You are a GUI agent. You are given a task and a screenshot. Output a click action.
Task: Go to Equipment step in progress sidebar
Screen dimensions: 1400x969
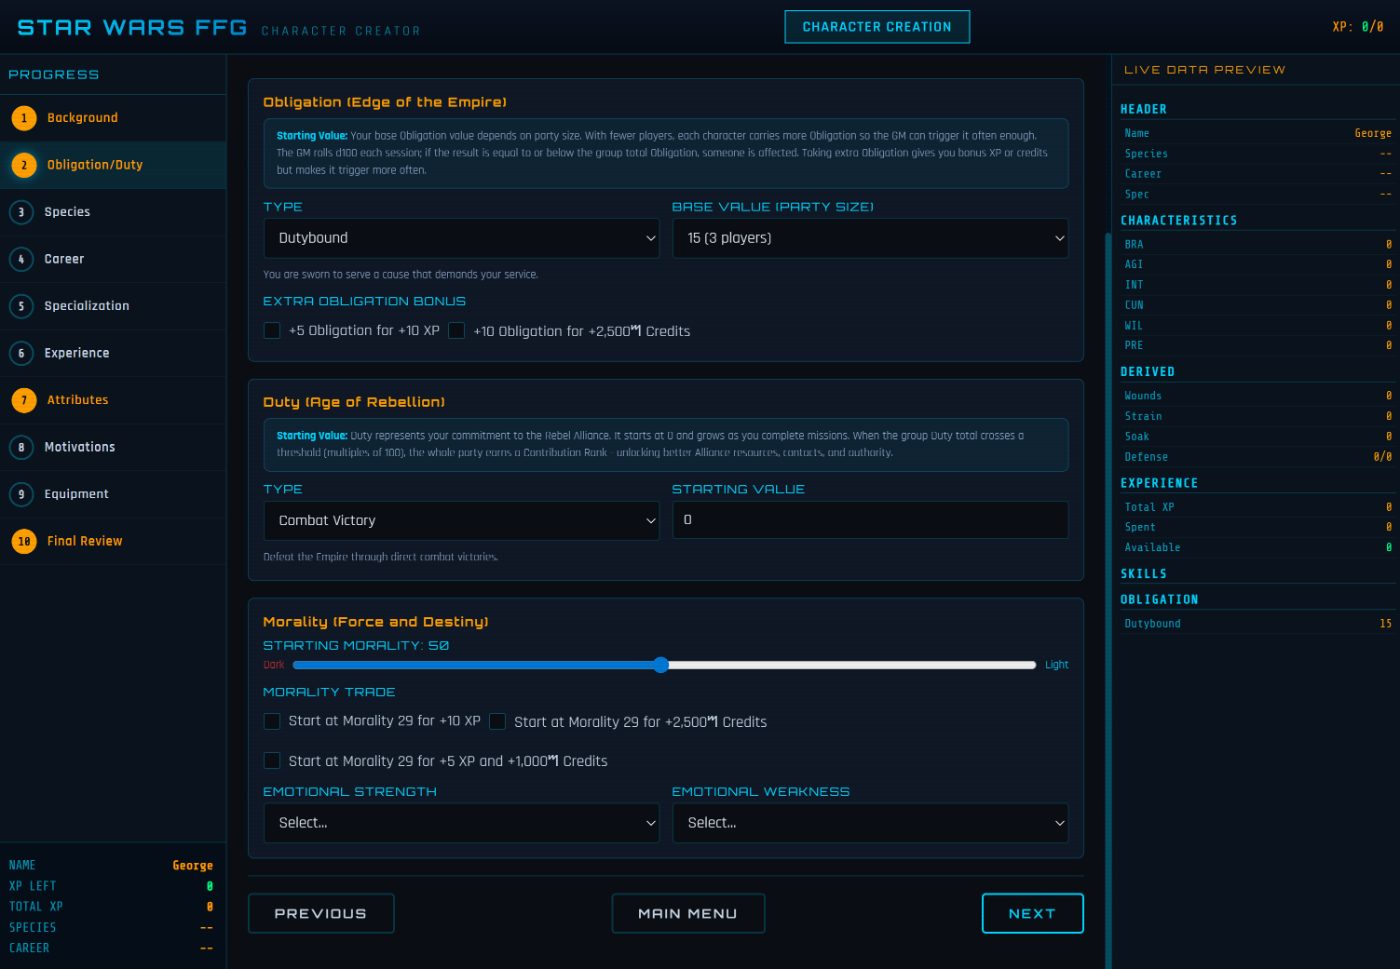pyautogui.click(x=76, y=494)
